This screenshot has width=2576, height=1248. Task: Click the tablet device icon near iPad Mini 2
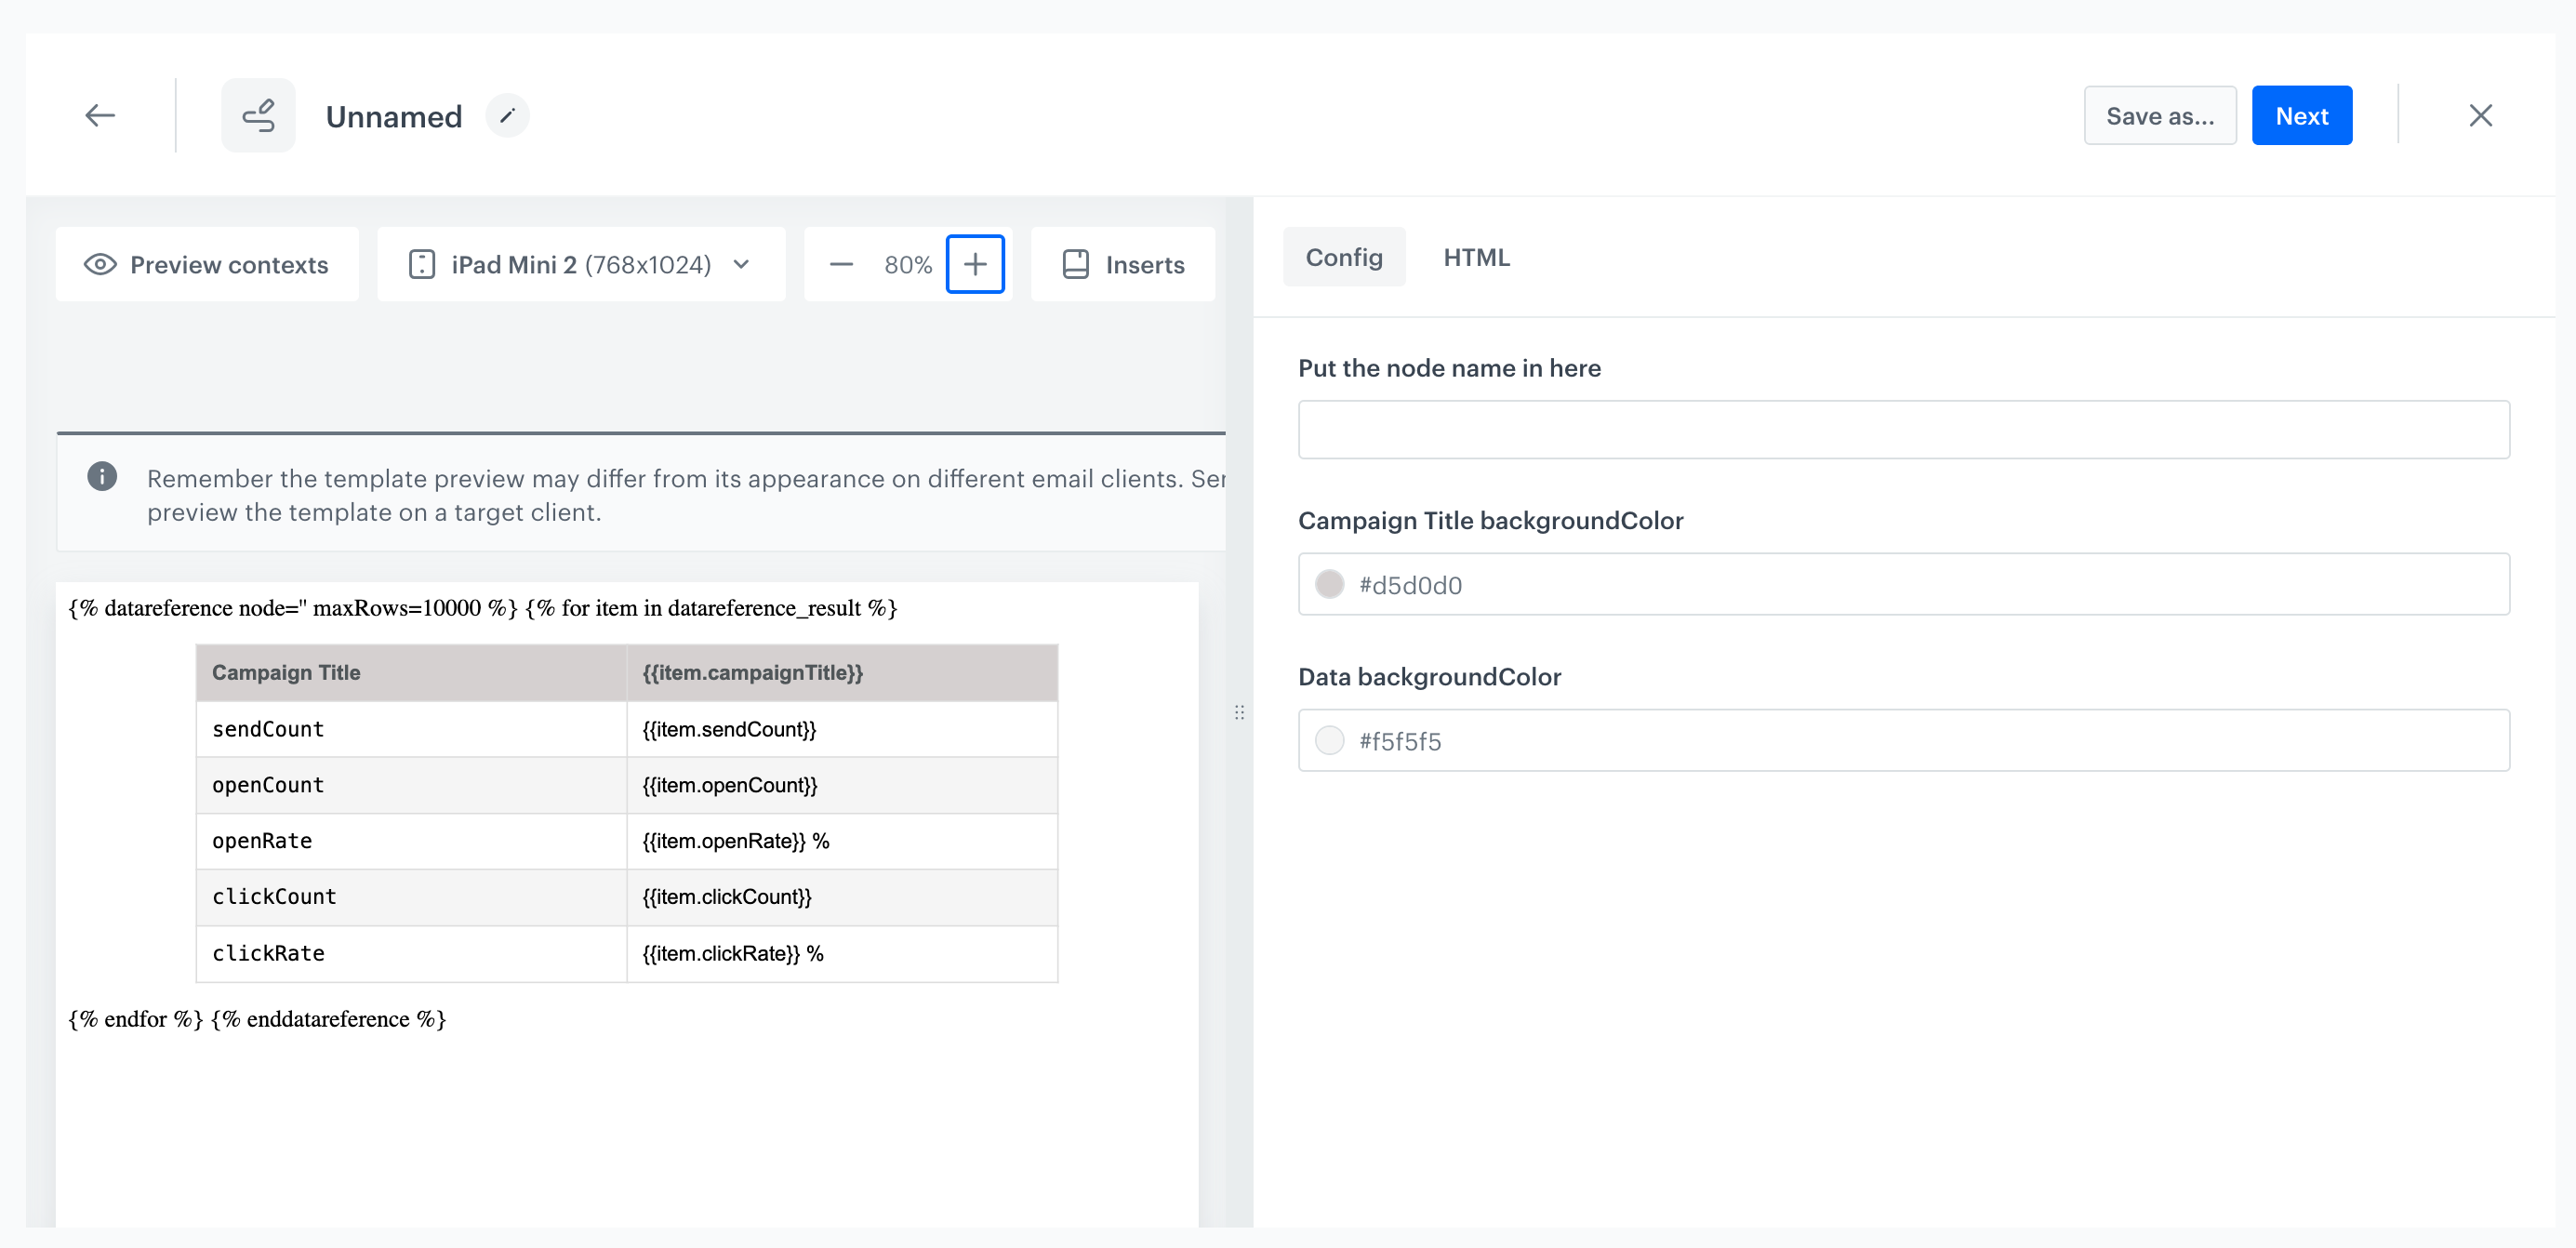(422, 264)
